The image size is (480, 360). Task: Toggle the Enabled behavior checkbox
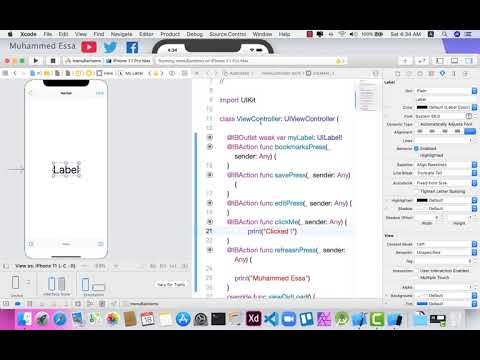click(417, 148)
